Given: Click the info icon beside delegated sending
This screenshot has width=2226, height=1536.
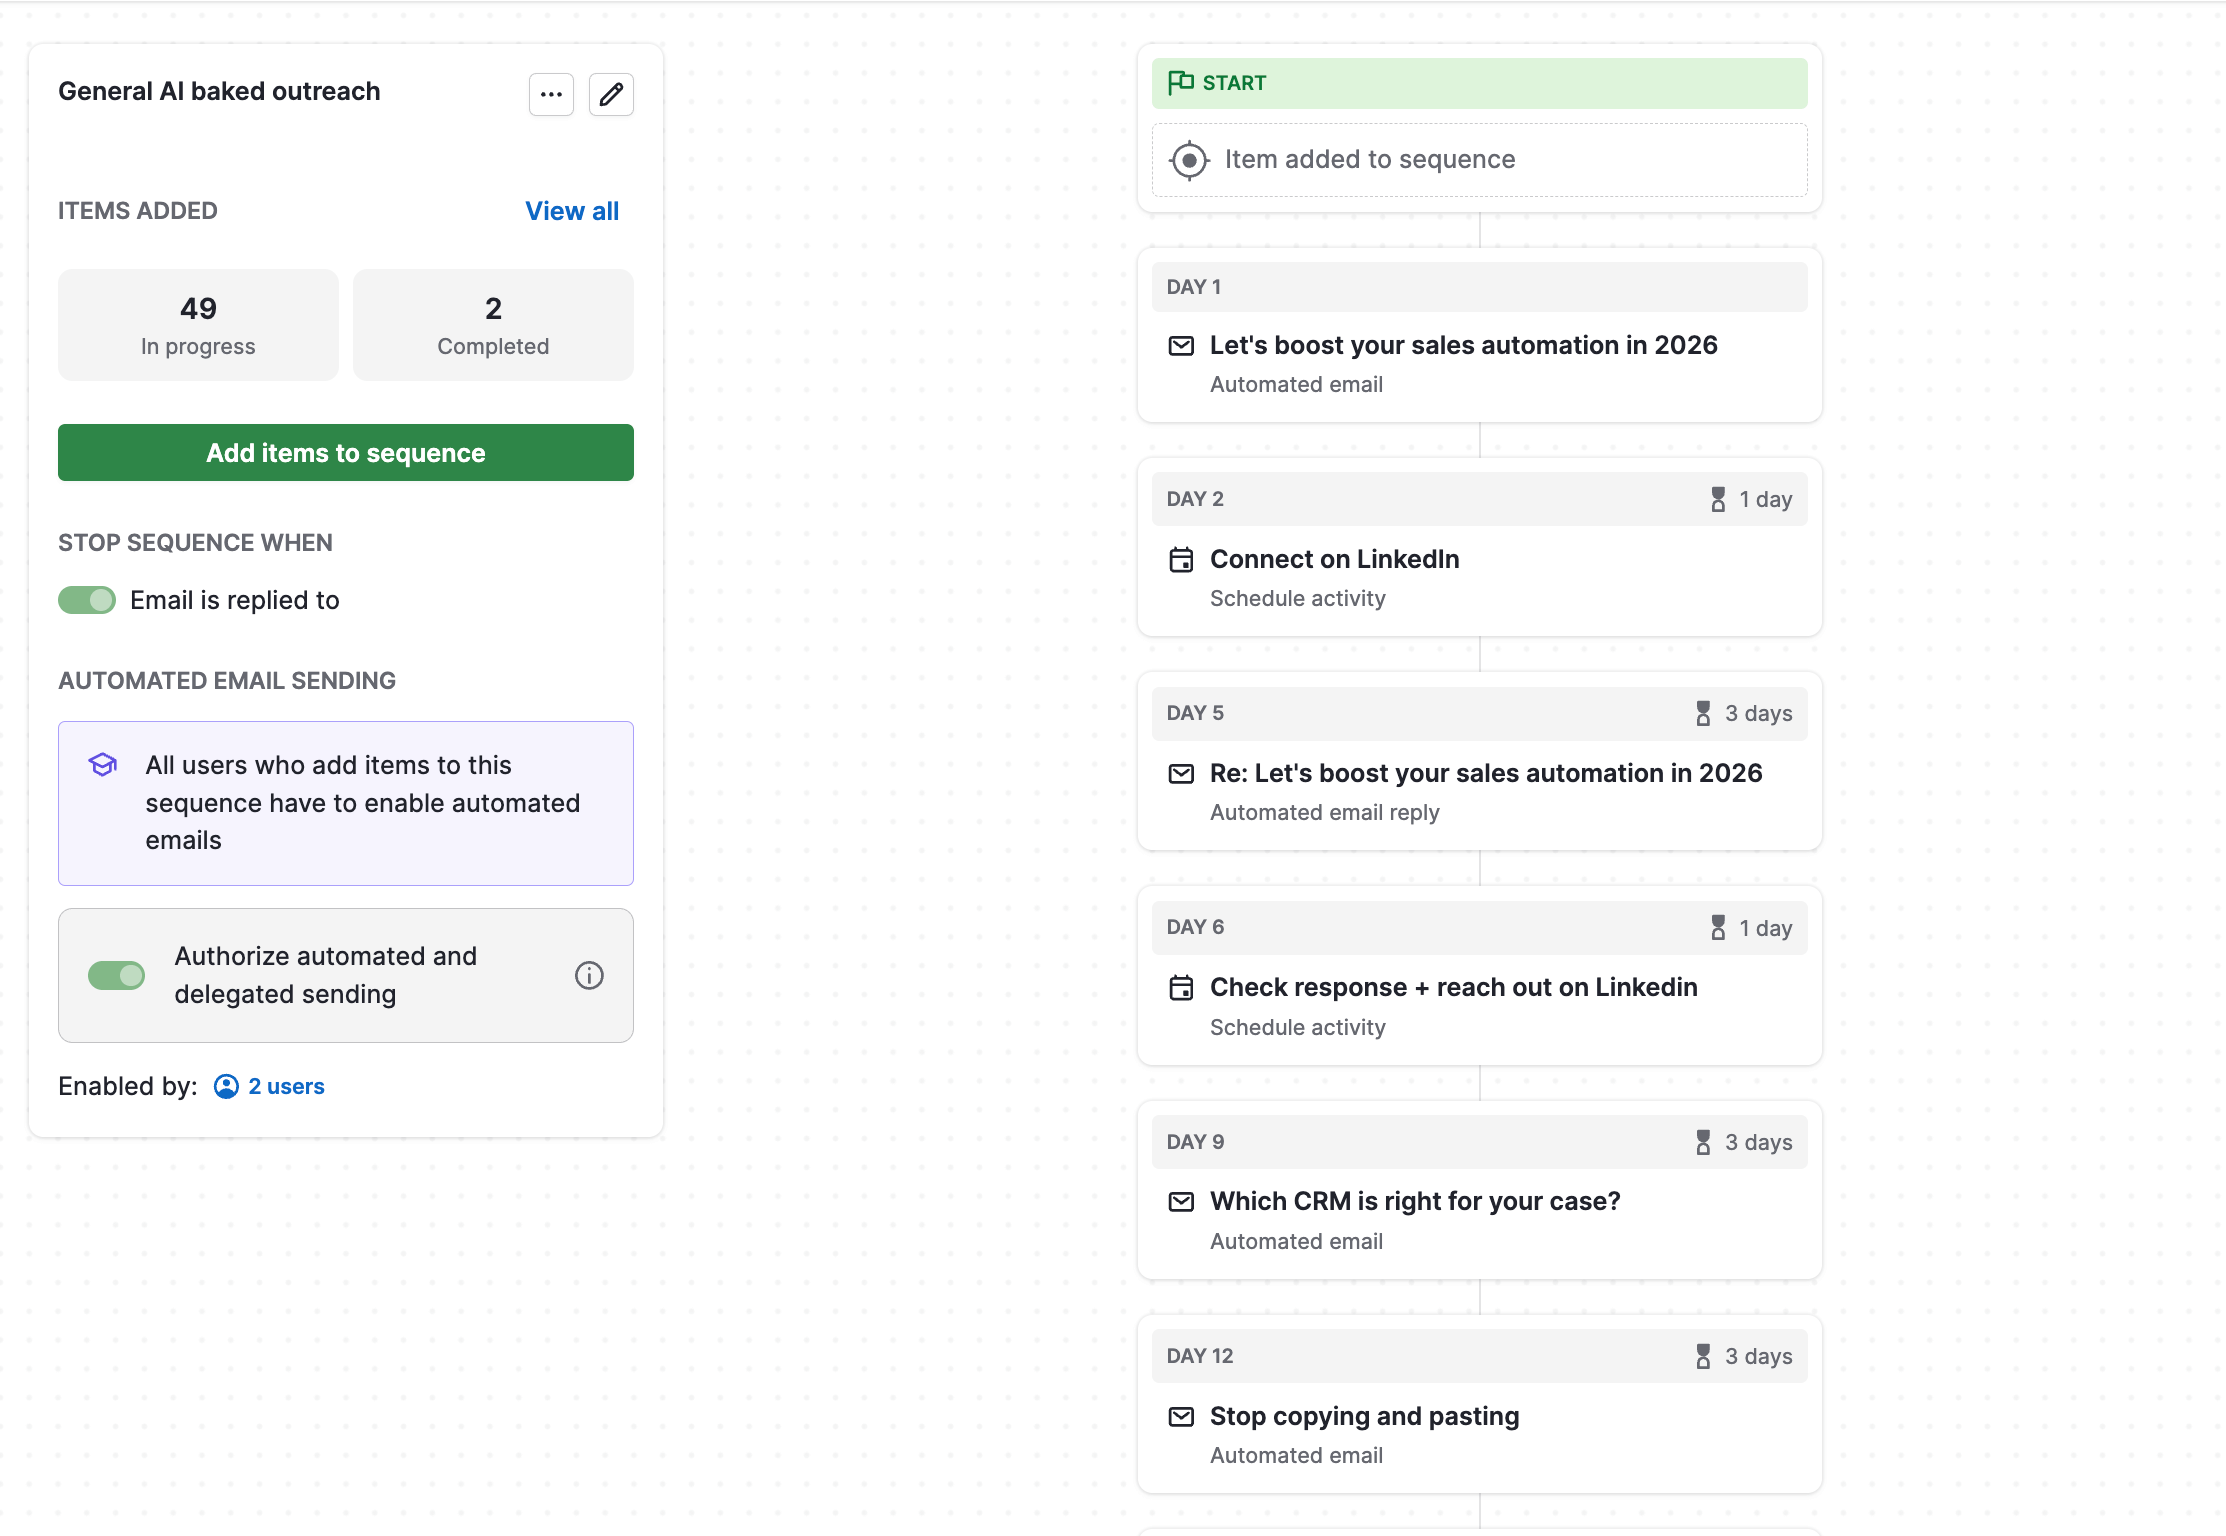Looking at the screenshot, I should tap(589, 975).
